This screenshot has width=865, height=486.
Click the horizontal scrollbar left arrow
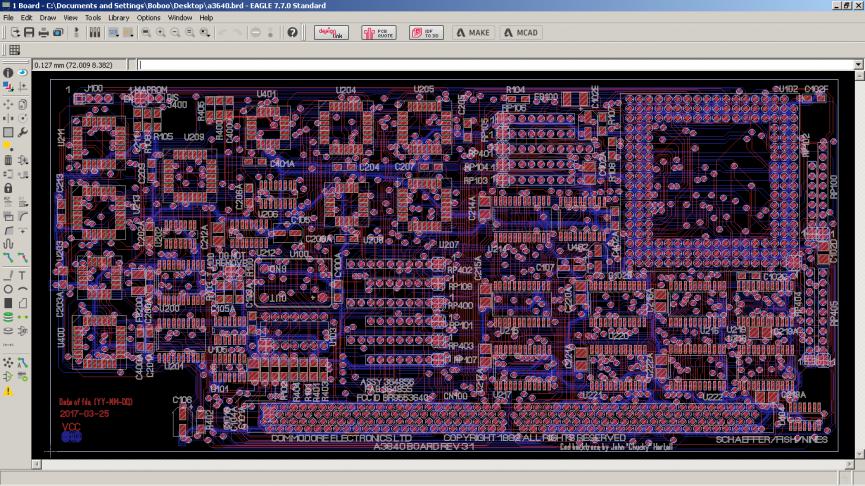tap(36, 464)
